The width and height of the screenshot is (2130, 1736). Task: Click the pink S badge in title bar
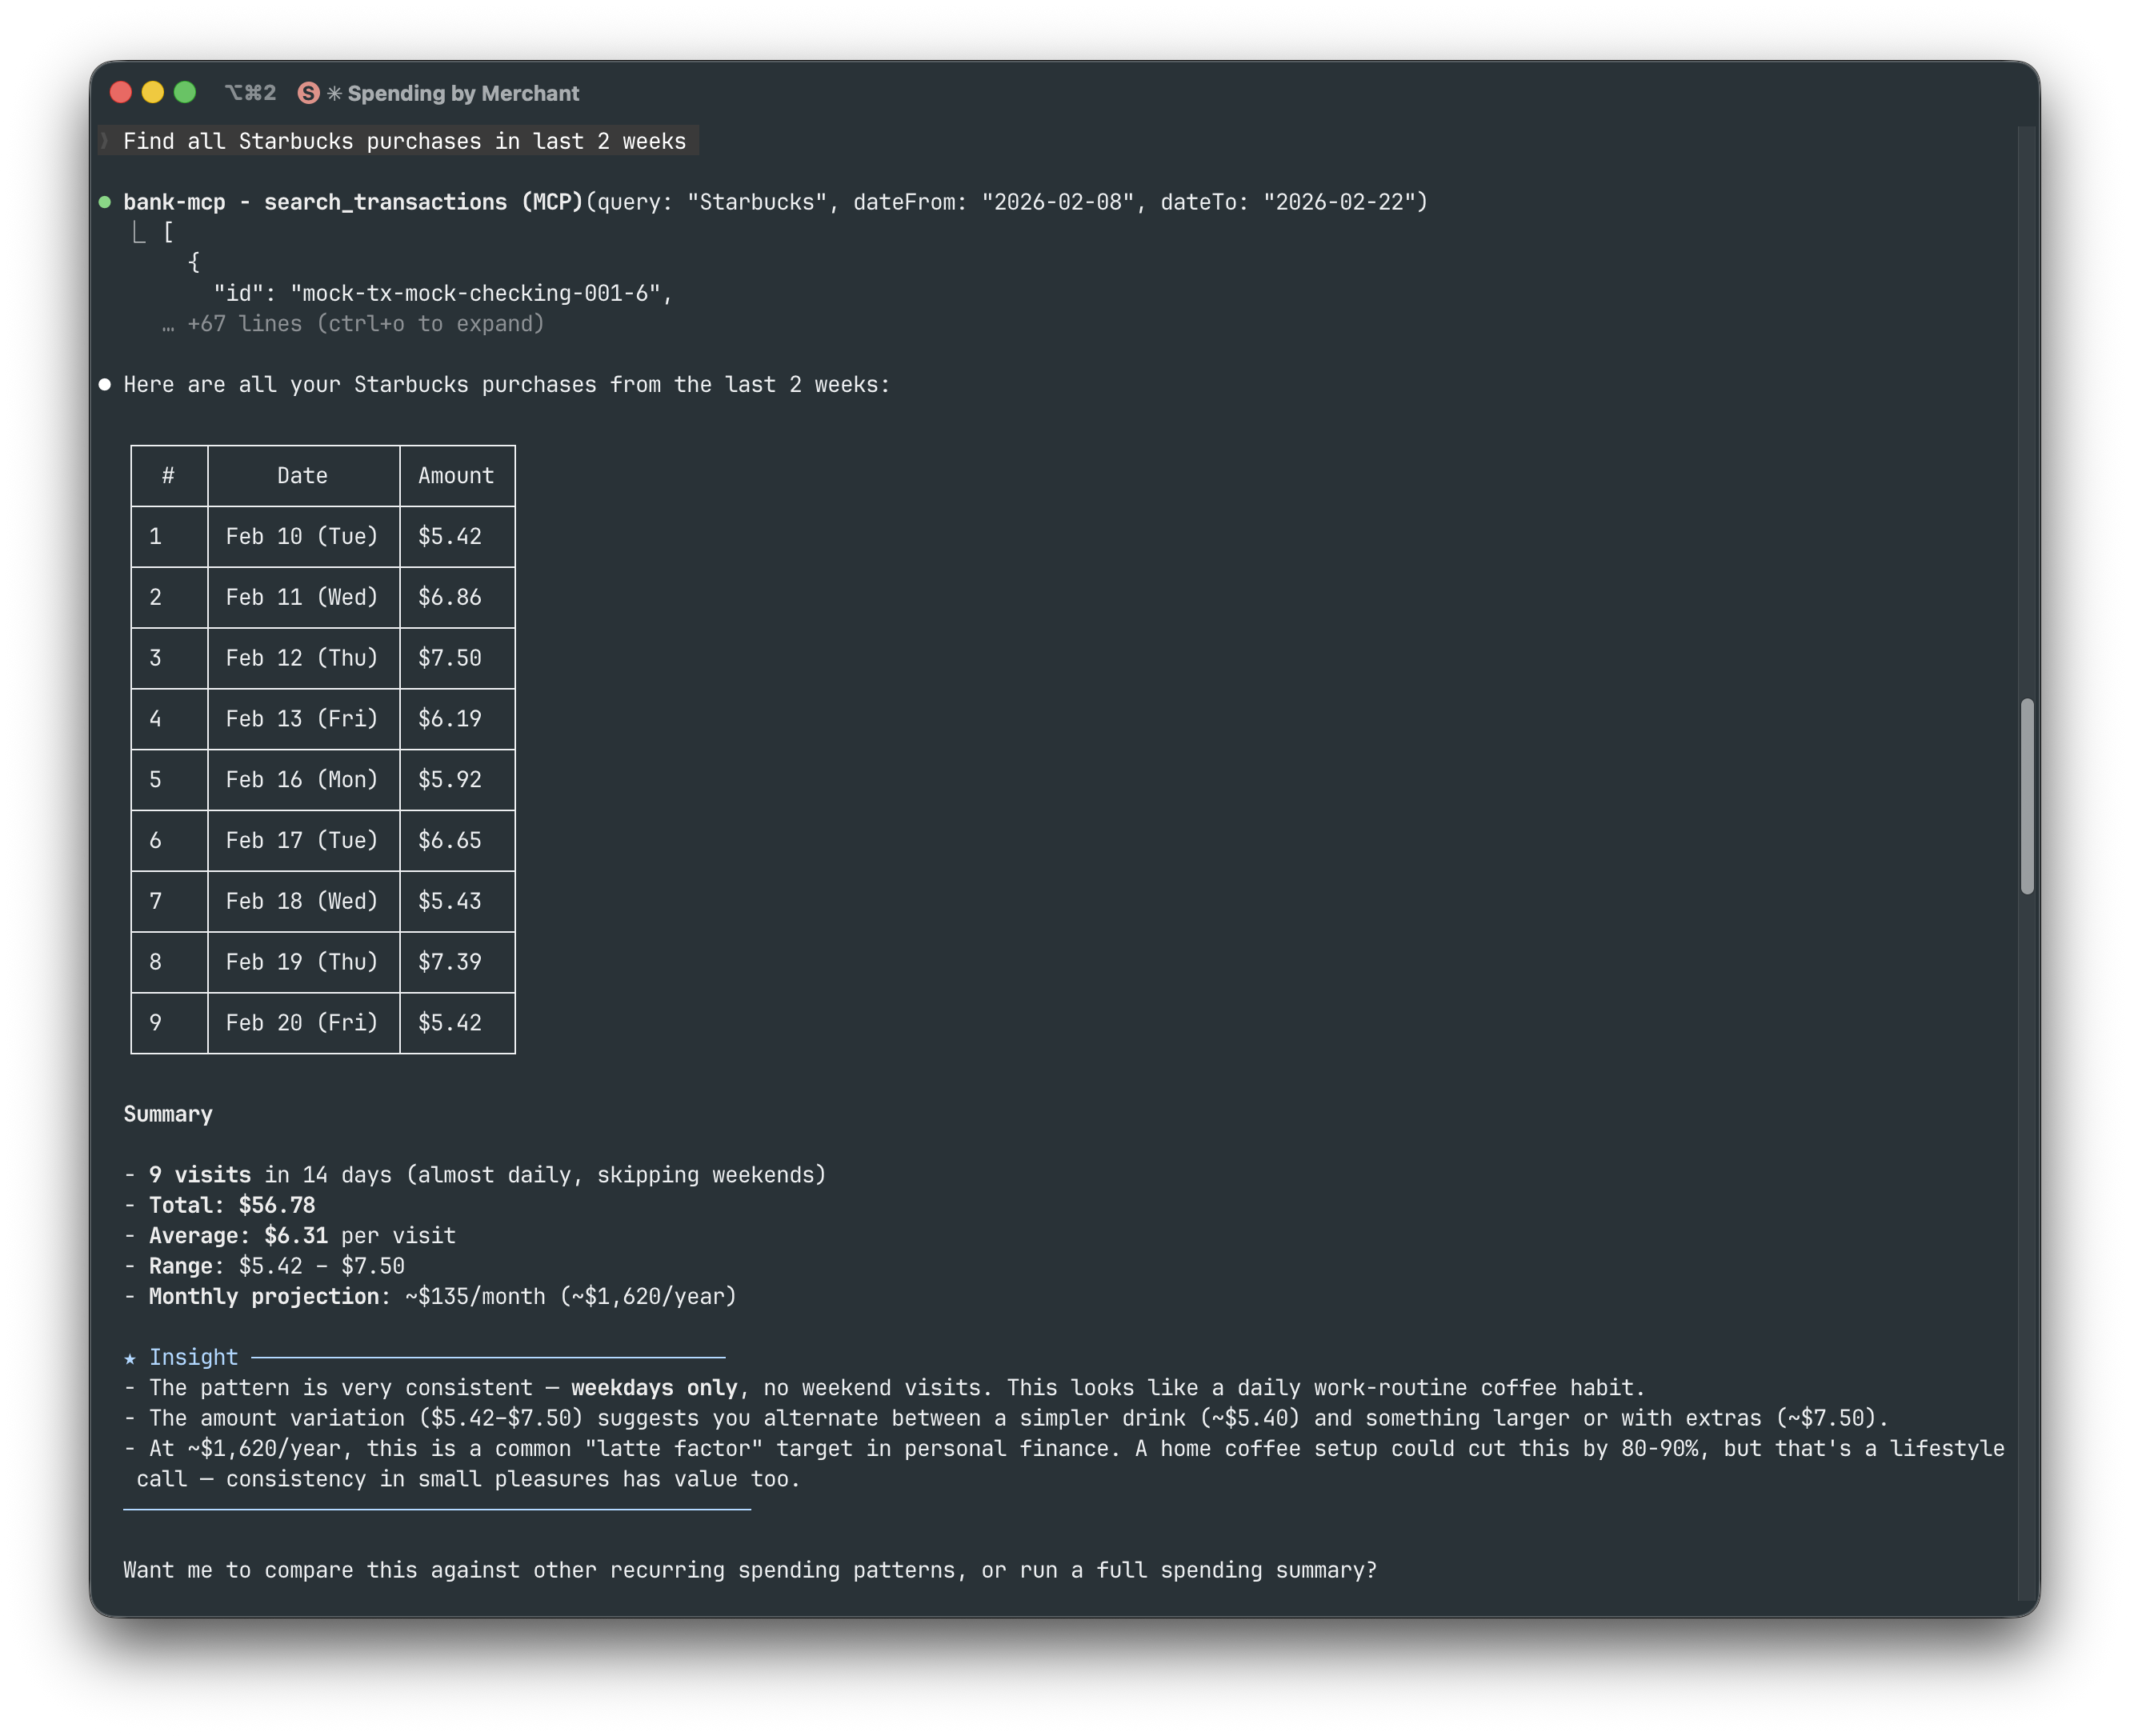[x=308, y=93]
